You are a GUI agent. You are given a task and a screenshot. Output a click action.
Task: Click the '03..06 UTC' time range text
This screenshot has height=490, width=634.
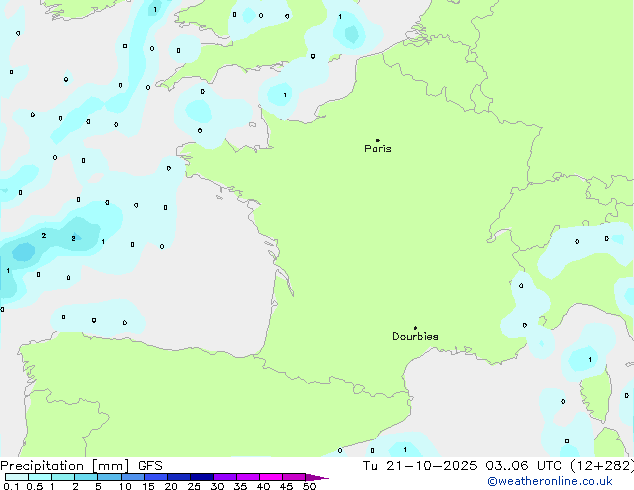[523, 466]
